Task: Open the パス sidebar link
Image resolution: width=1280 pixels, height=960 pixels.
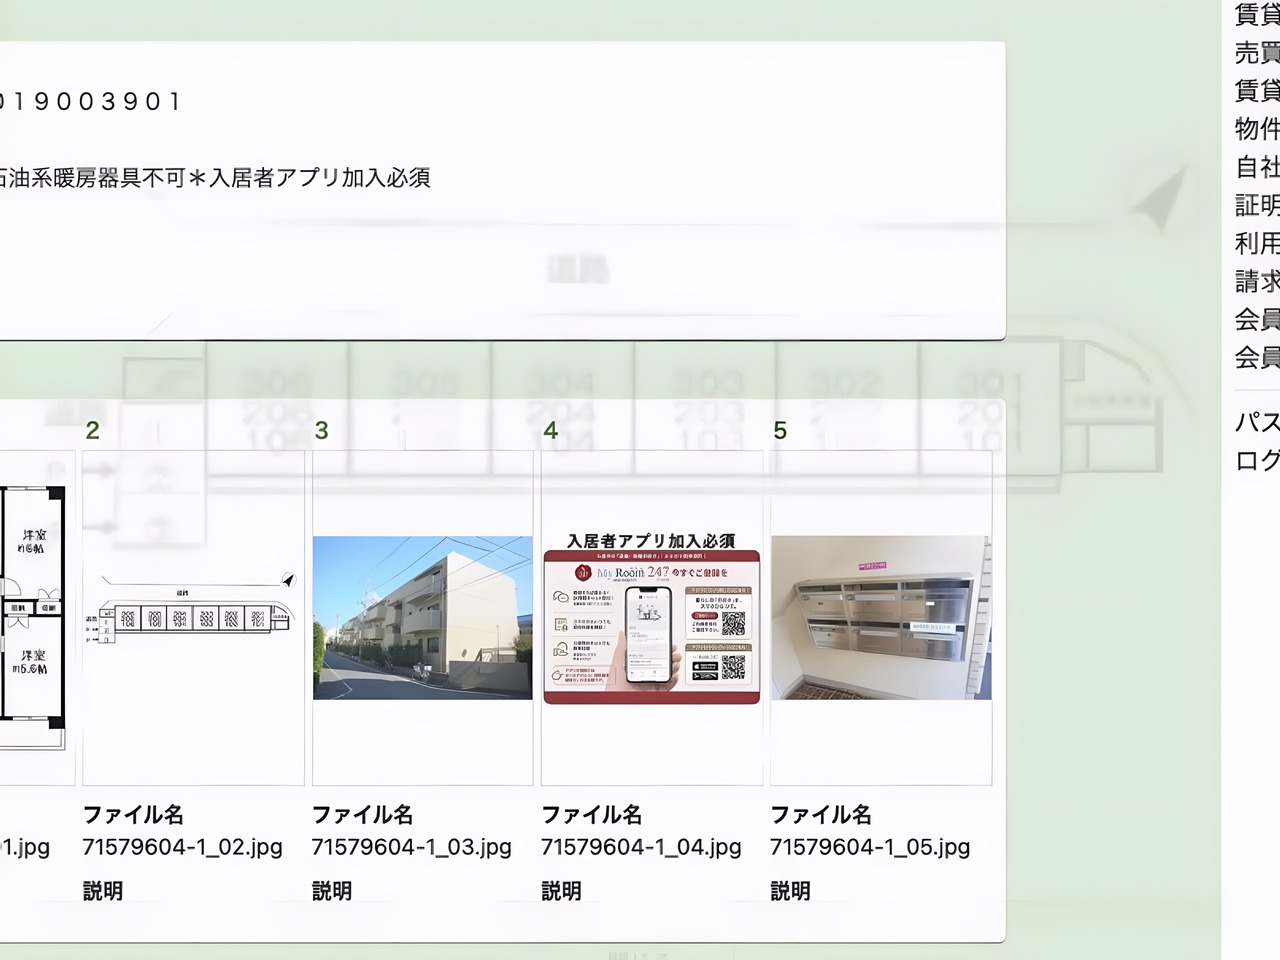Action: [1257, 423]
